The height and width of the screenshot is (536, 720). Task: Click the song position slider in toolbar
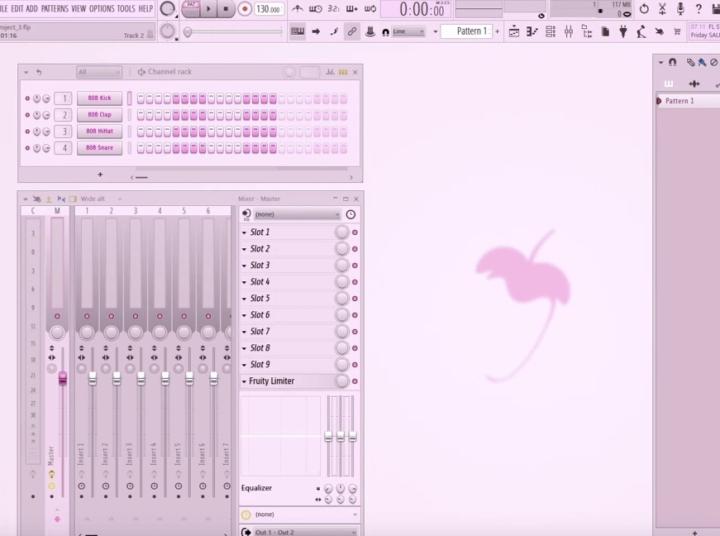click(233, 32)
